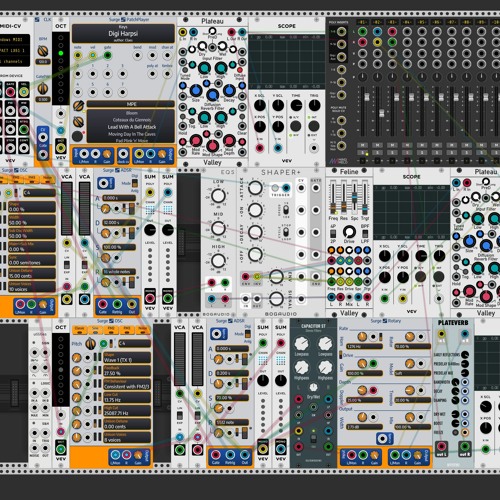Click the SHAPER+ Attack knob

[255, 188]
